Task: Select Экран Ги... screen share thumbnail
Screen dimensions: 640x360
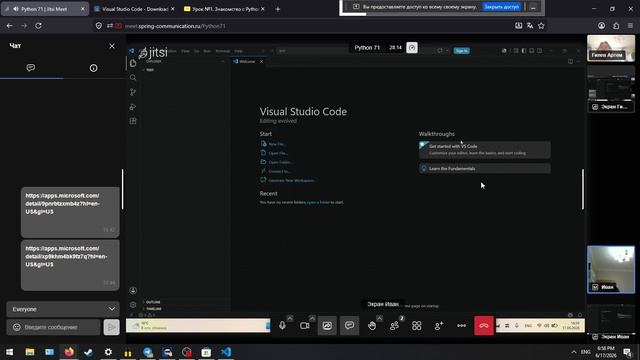Action: pyautogui.click(x=611, y=90)
